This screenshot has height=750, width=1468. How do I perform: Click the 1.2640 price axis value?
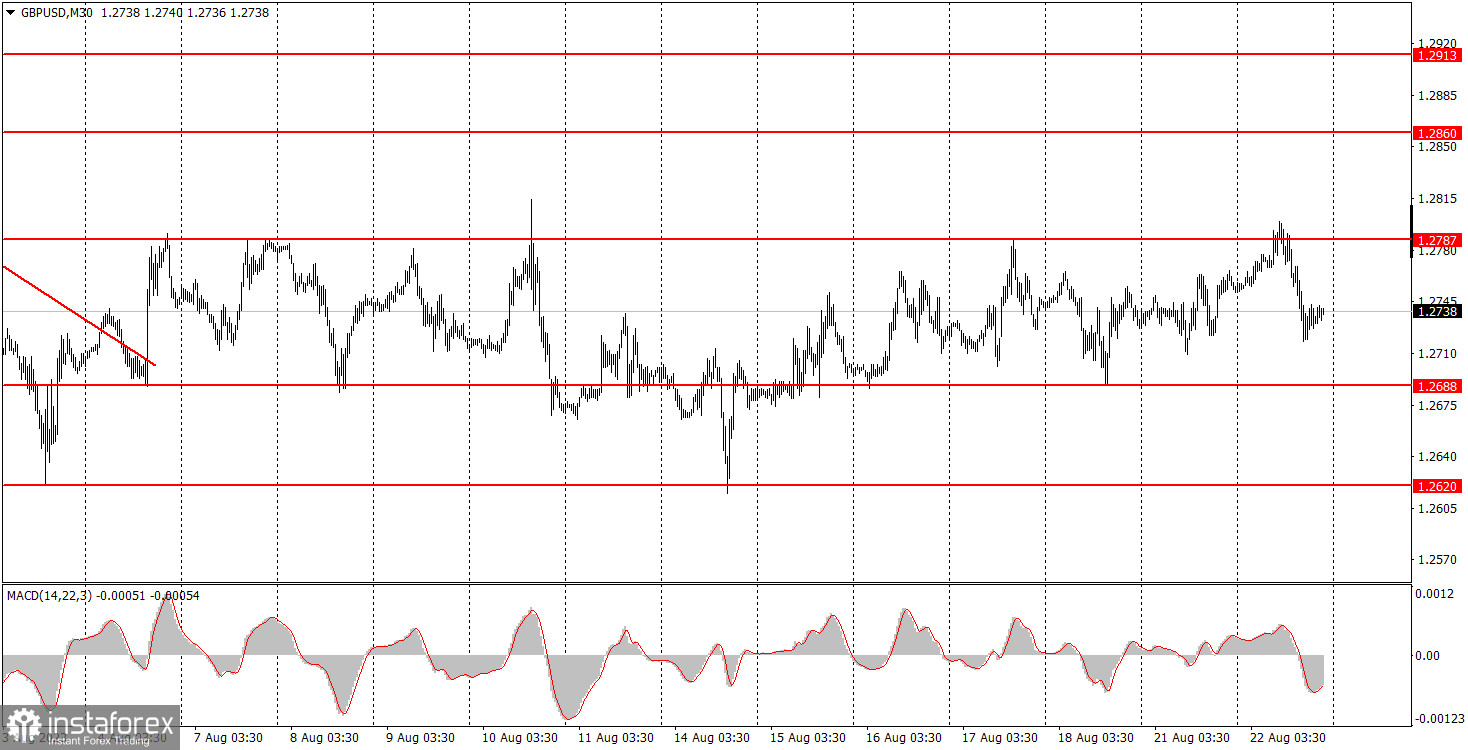[x=1436, y=457]
